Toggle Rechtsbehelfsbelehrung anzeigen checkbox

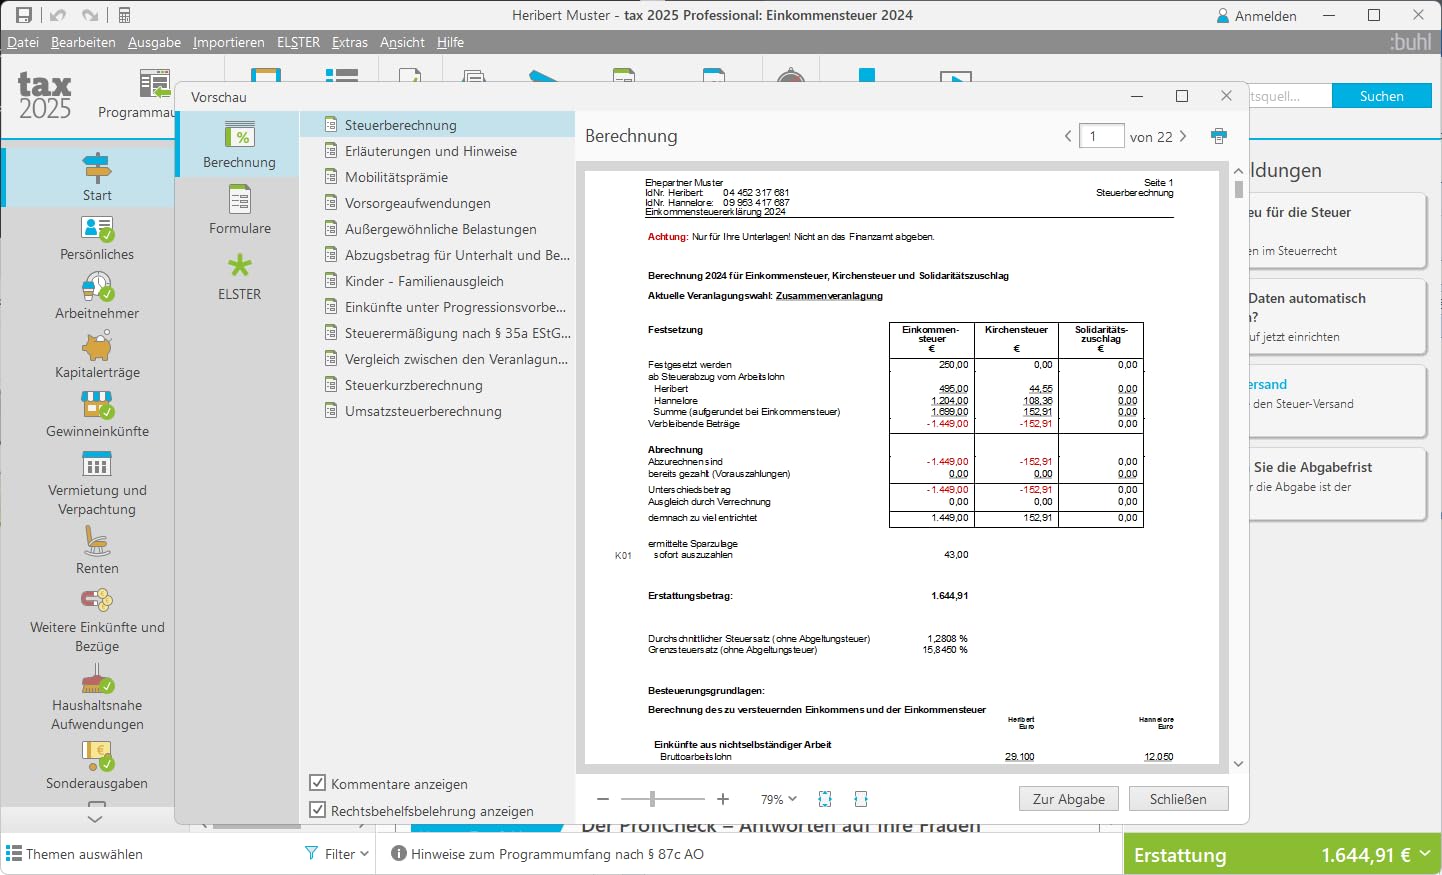pos(318,810)
